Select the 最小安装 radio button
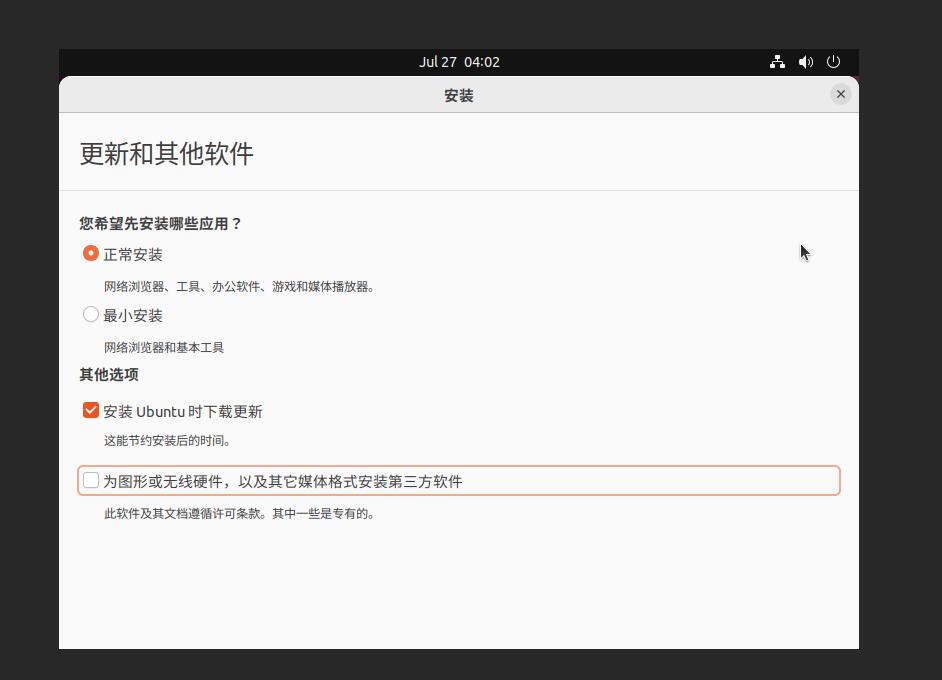Viewport: 942px width, 680px height. tap(91, 314)
